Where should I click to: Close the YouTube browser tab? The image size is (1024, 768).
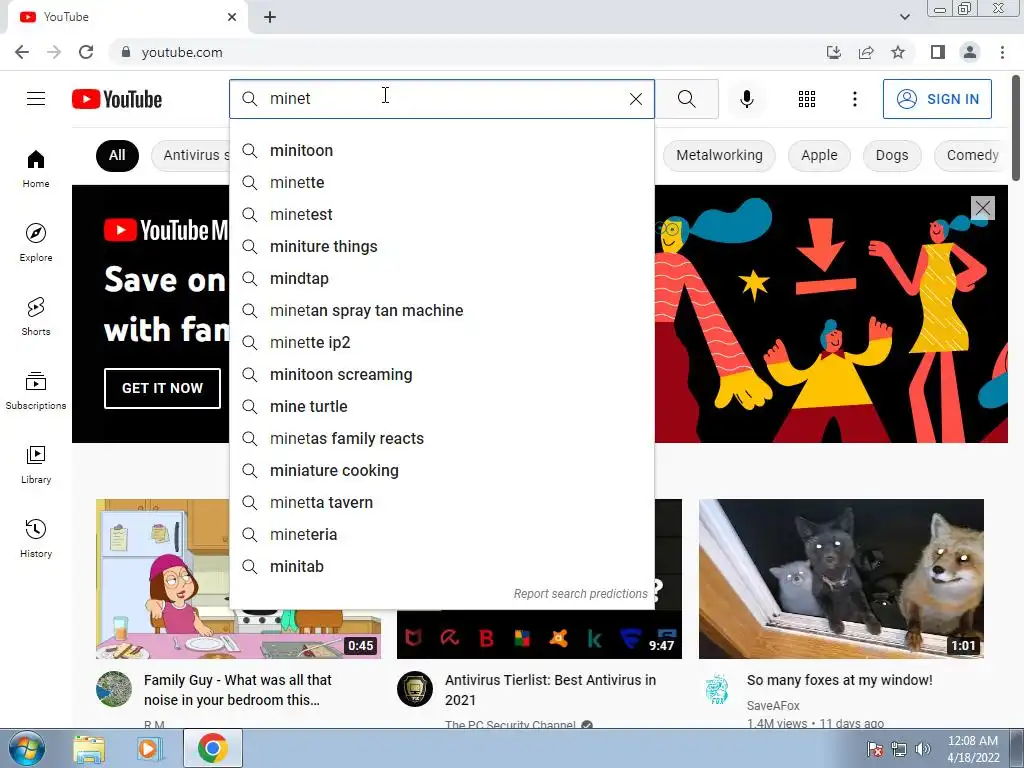point(232,17)
